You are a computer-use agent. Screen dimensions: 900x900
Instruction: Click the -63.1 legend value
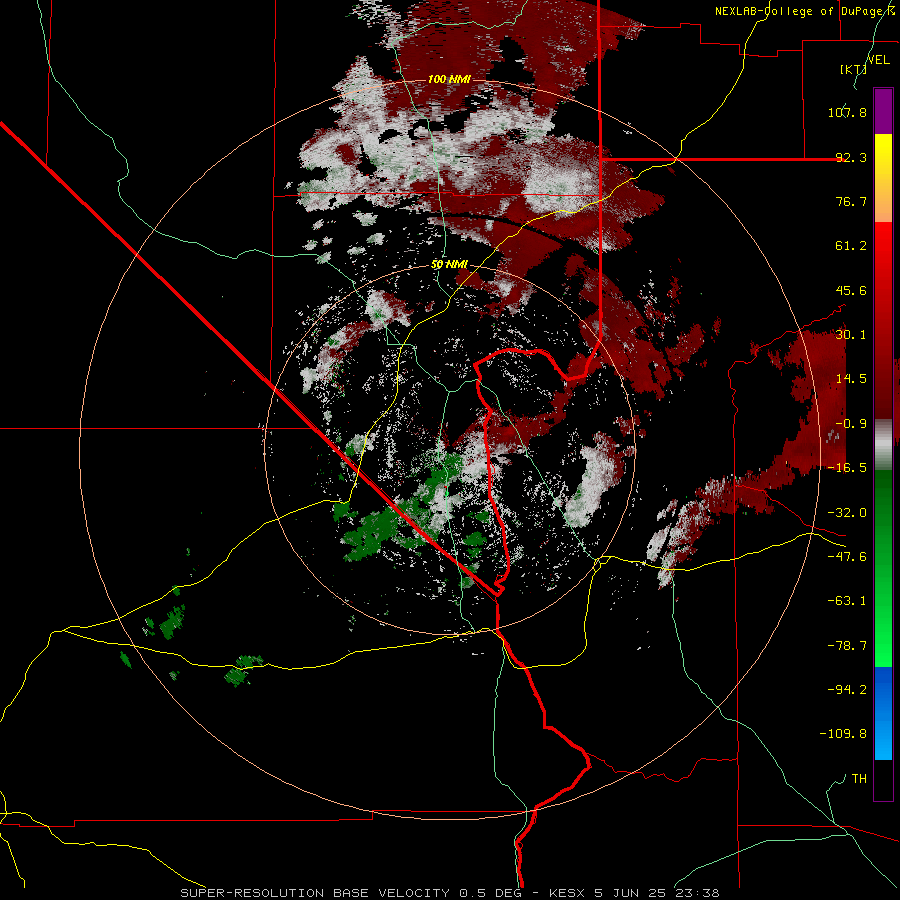tap(847, 601)
